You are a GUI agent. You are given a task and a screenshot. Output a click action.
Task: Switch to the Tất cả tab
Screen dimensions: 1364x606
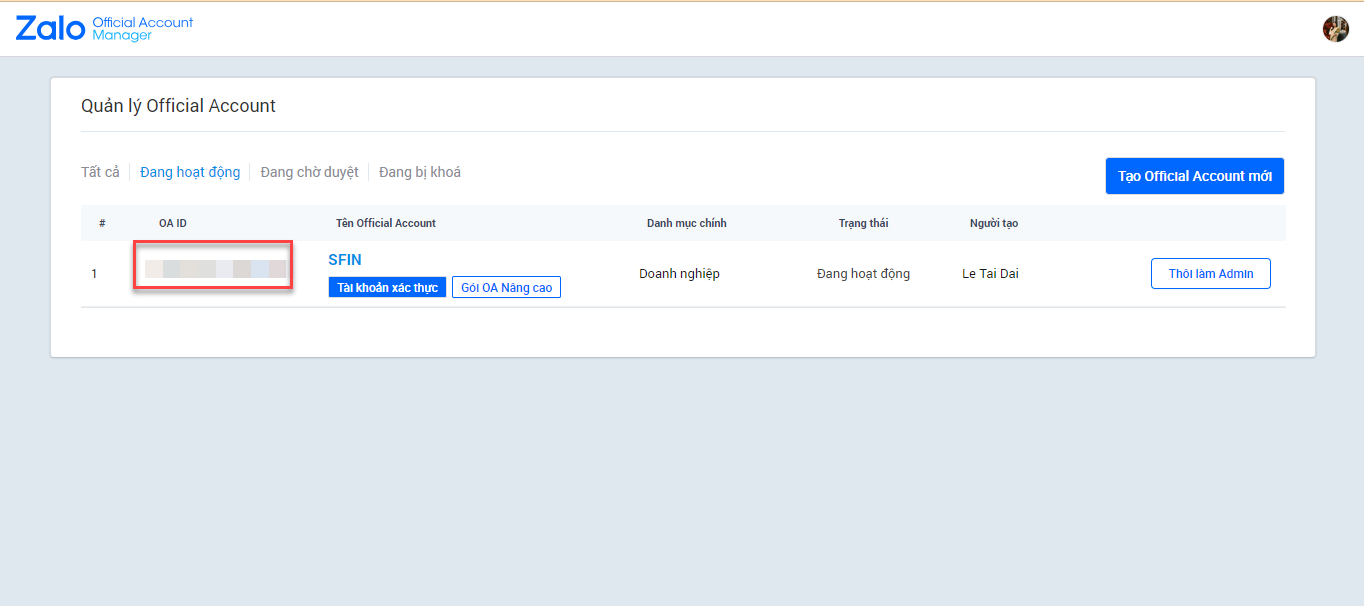[100, 172]
